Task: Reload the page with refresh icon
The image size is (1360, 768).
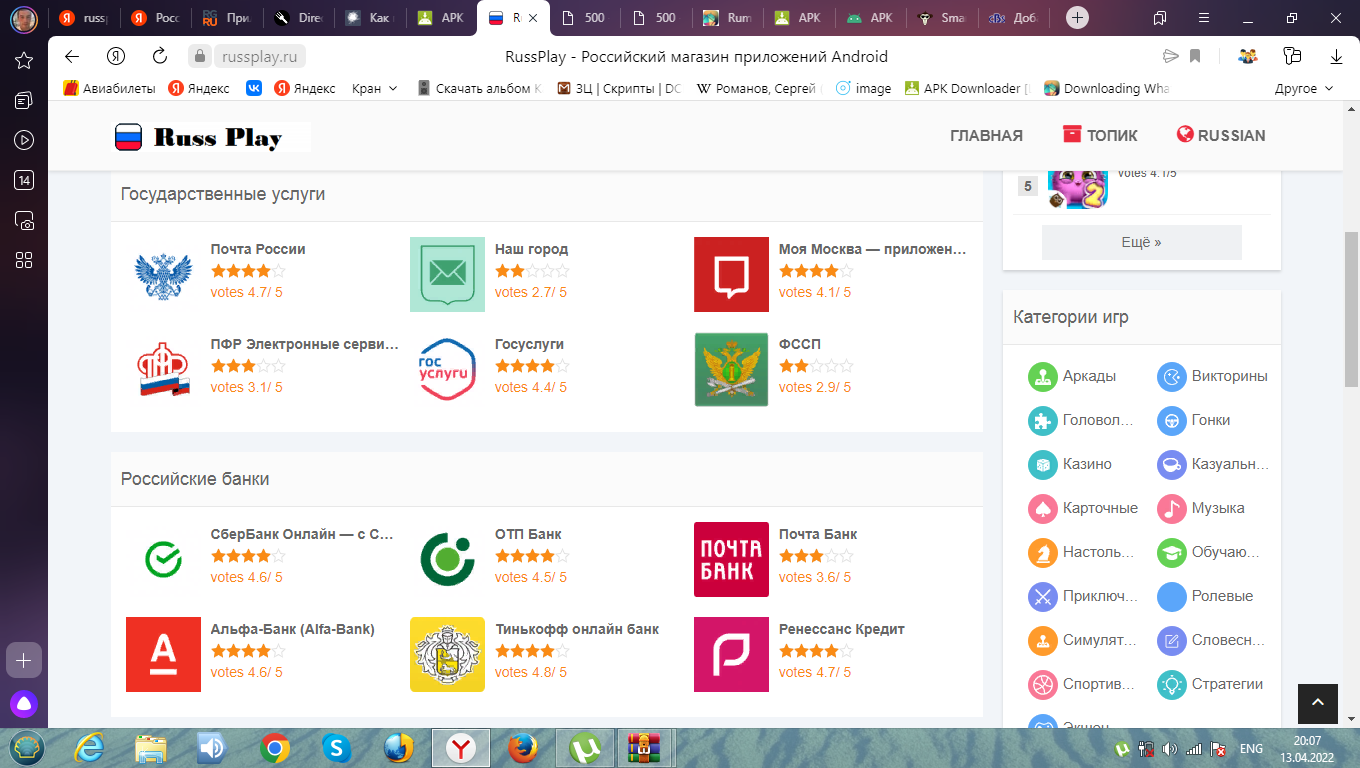Action: 160,56
